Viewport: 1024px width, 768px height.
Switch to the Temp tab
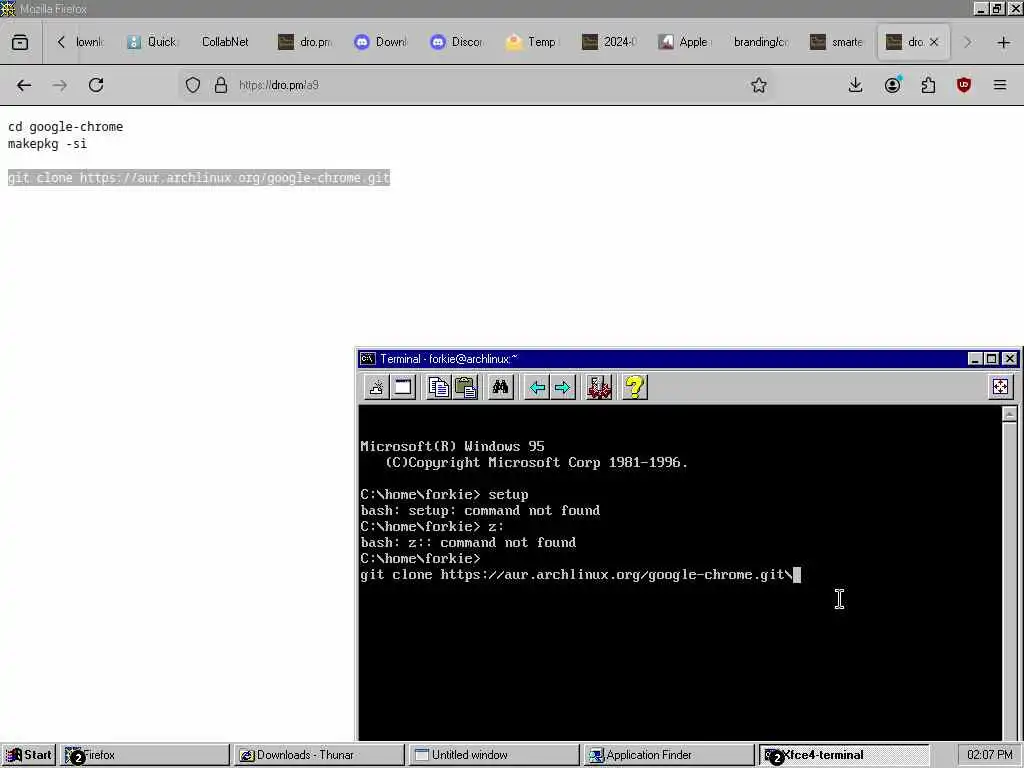(x=532, y=42)
